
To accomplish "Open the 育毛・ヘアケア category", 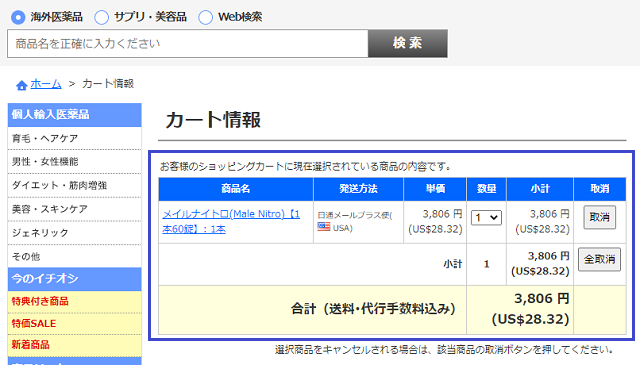I will tap(75, 138).
